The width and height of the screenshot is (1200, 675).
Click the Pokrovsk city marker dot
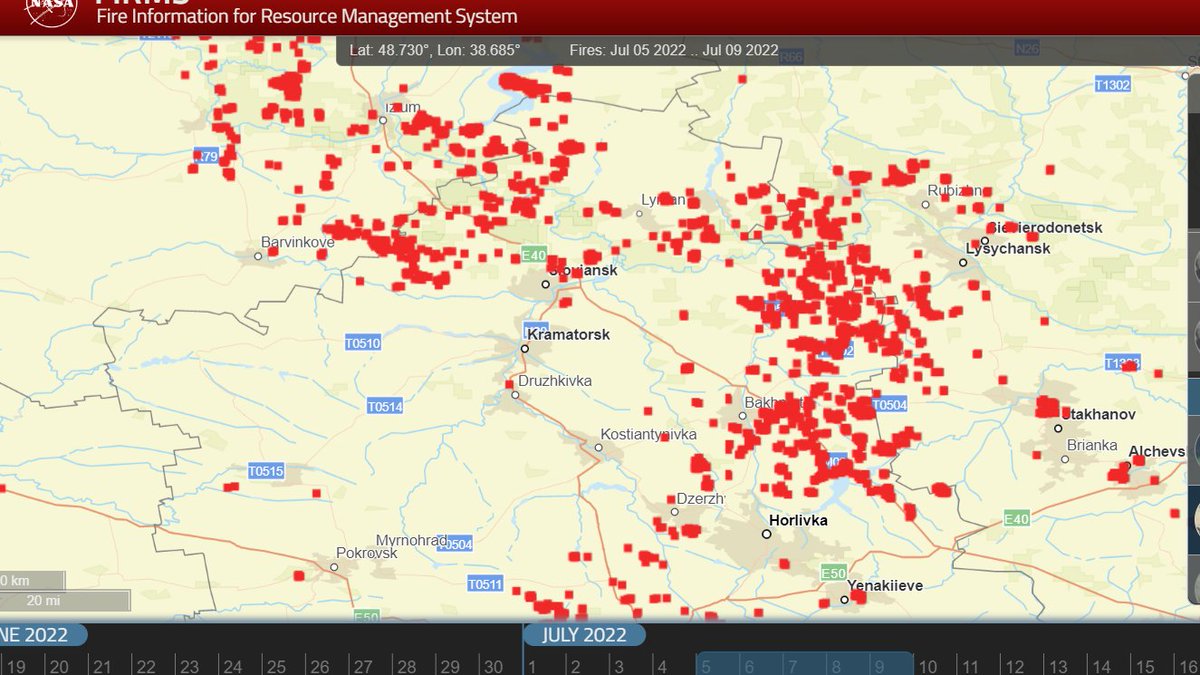(334, 567)
